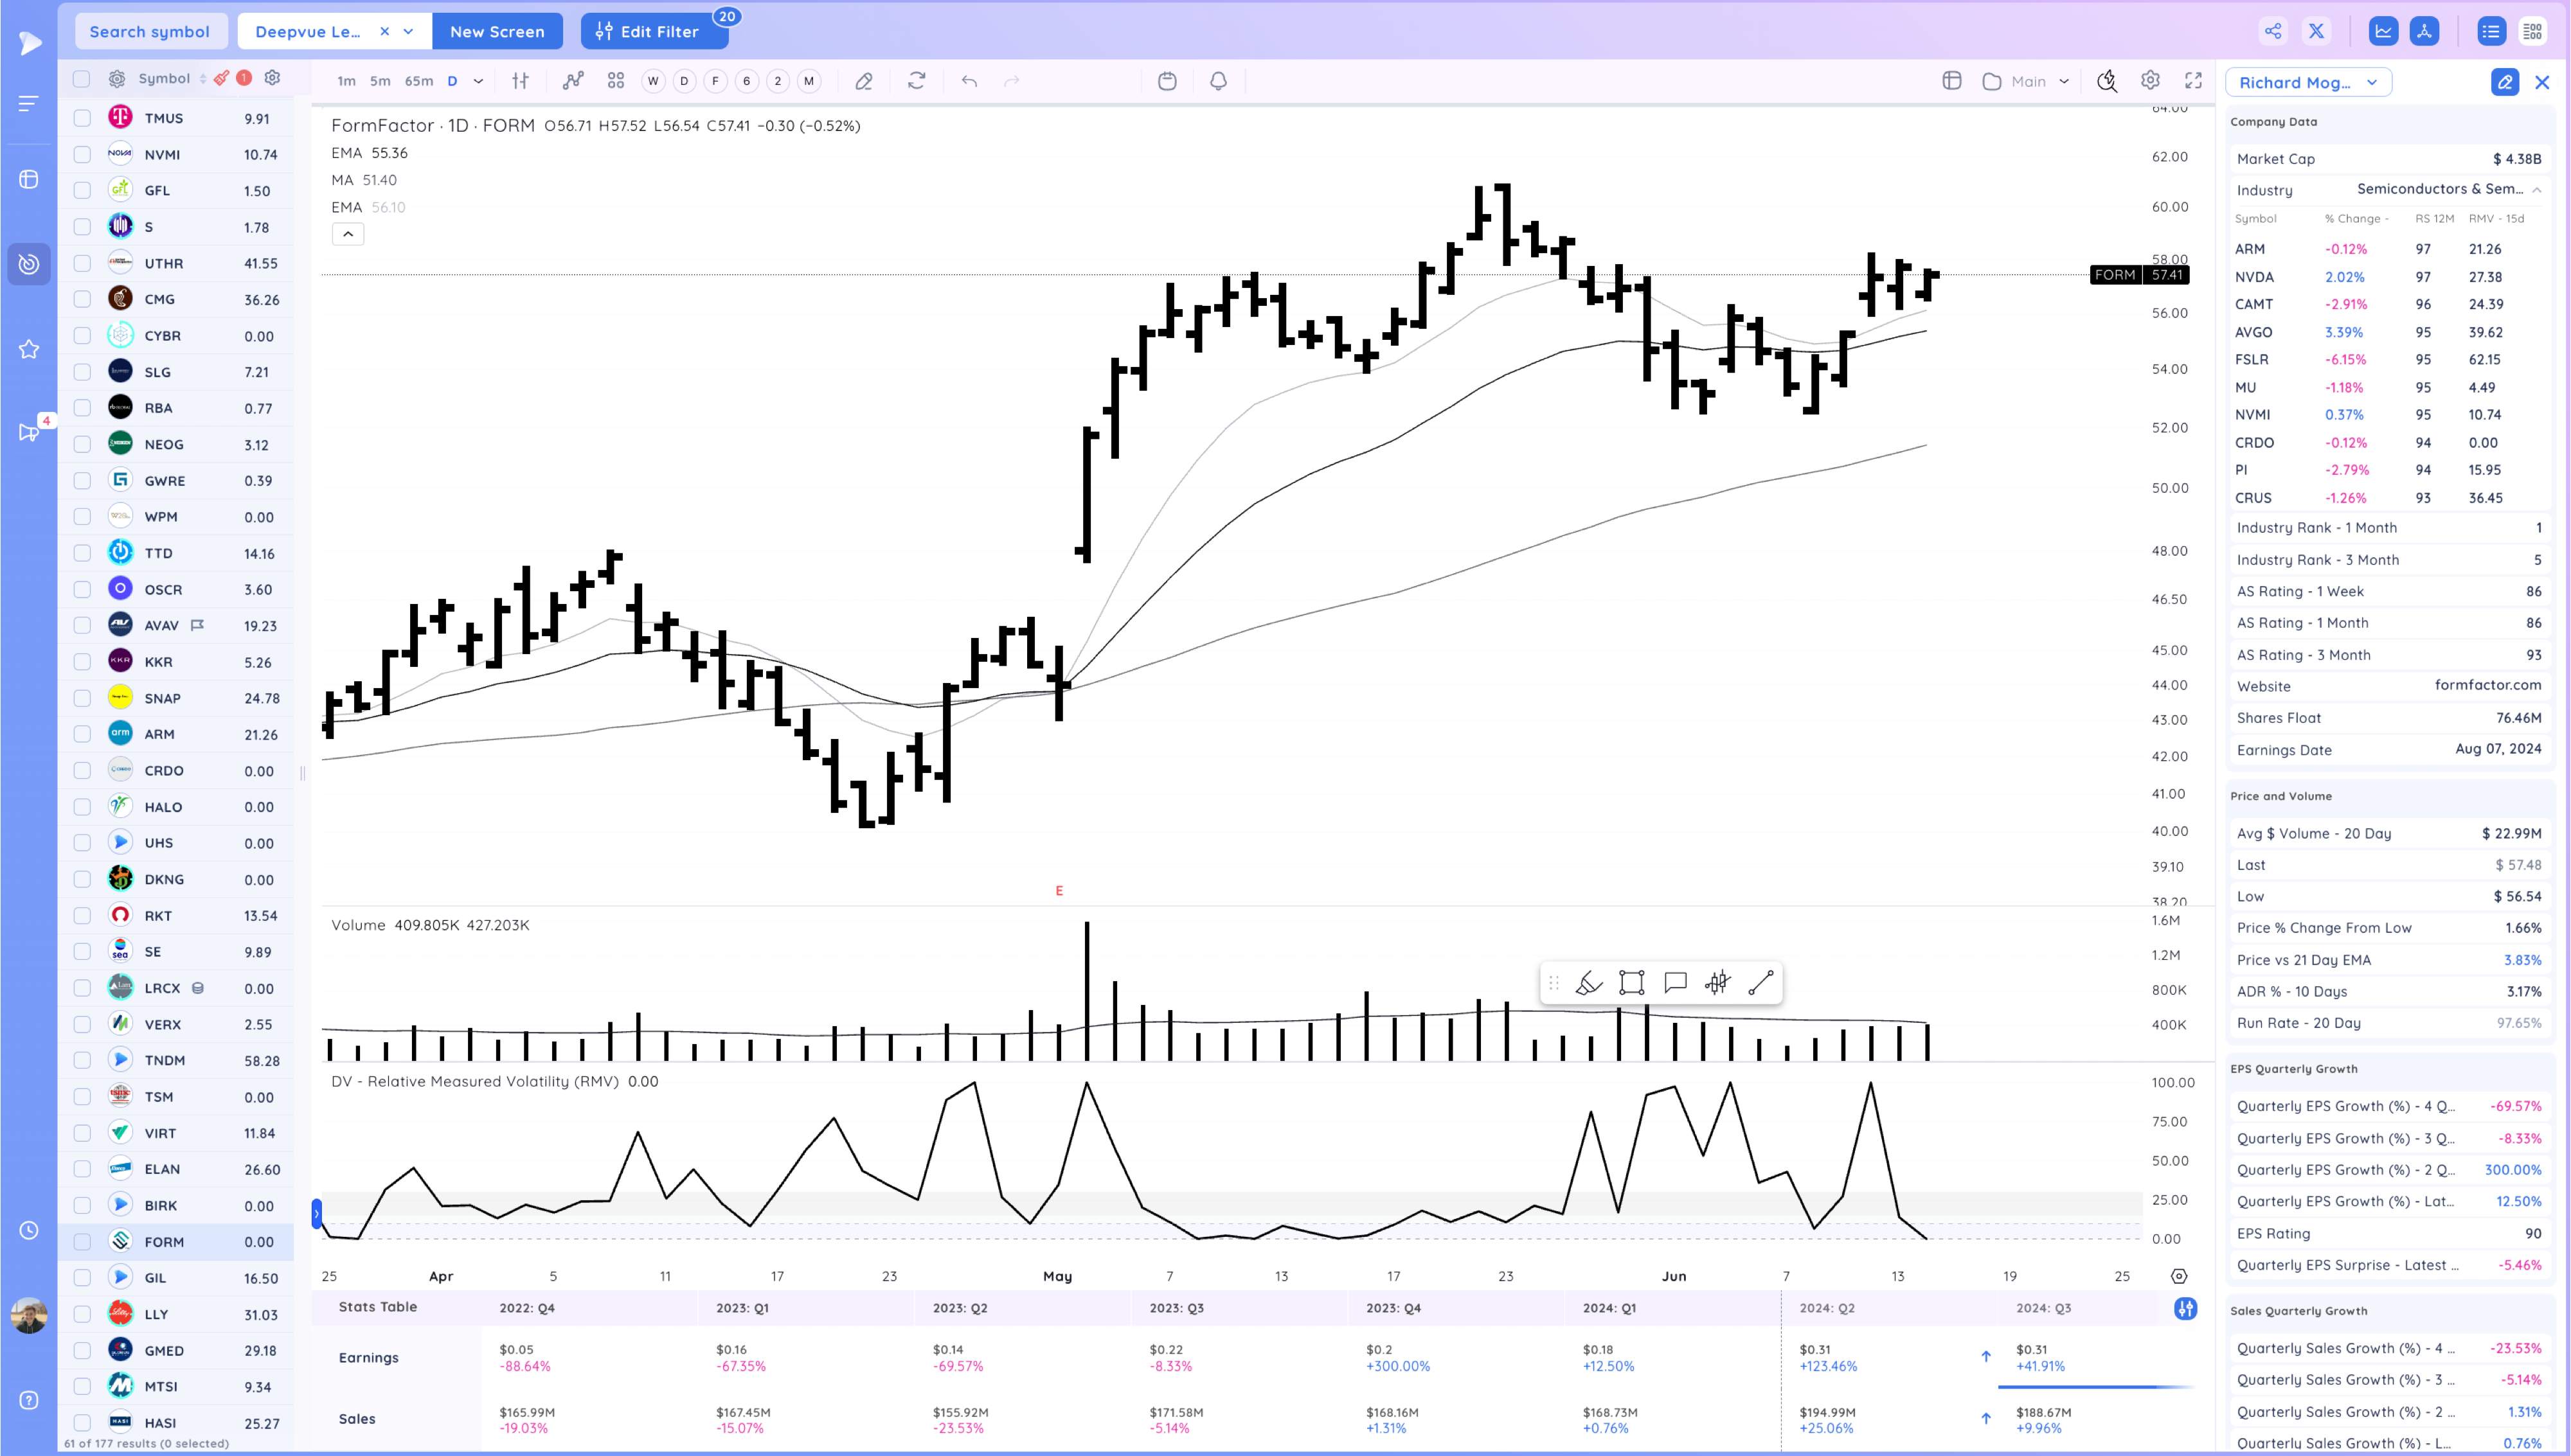Open stats table settings icon
2571x1456 pixels.
[x=2186, y=1308]
